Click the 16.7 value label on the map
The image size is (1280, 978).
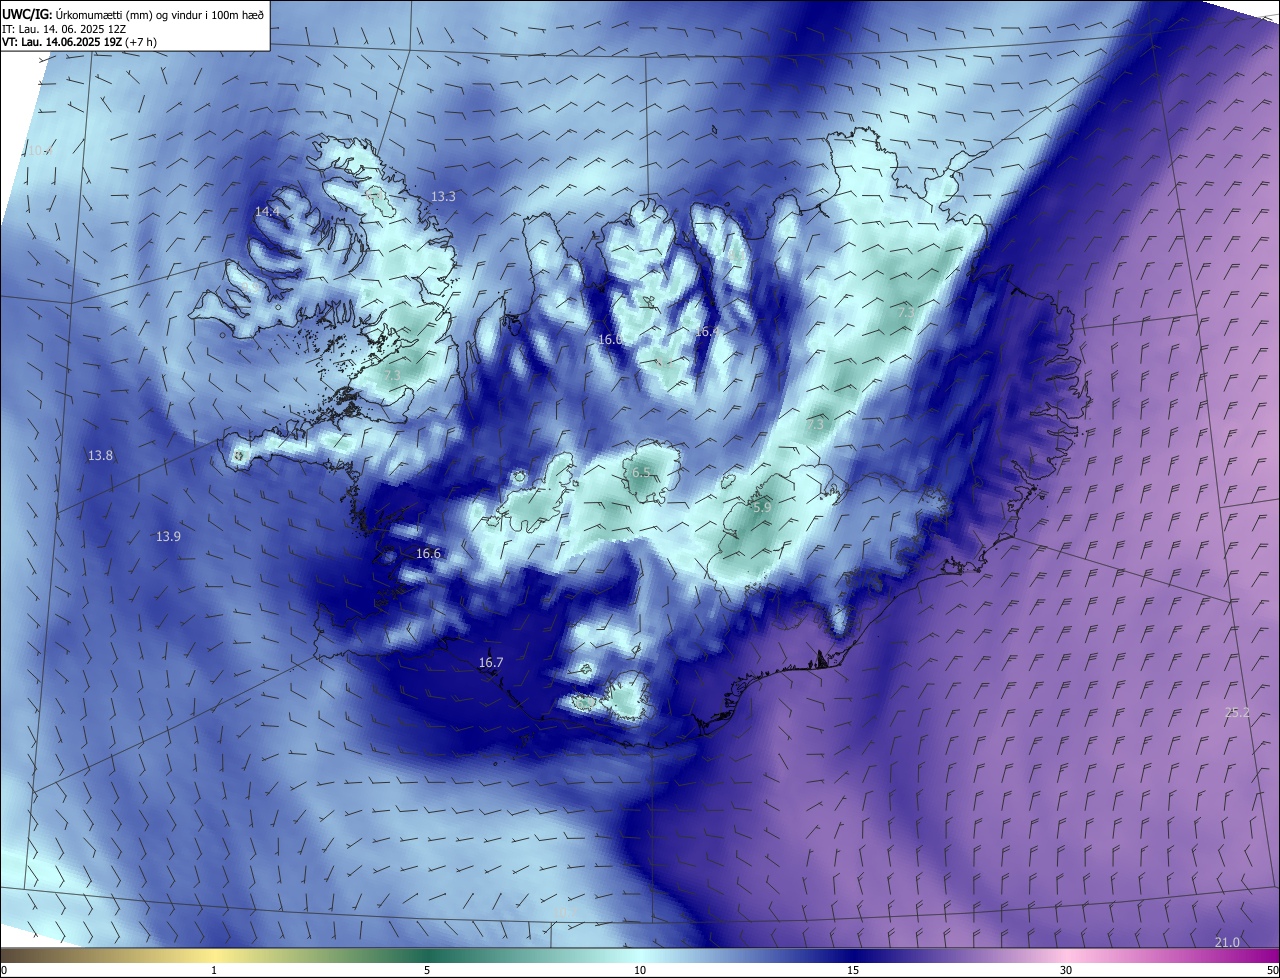pyautogui.click(x=491, y=663)
